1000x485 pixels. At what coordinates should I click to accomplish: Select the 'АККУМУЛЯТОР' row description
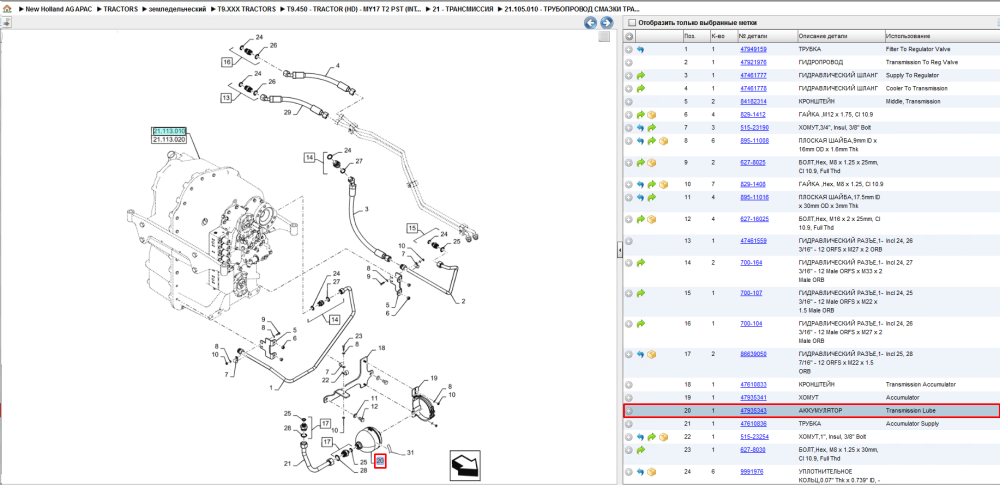tap(821, 411)
